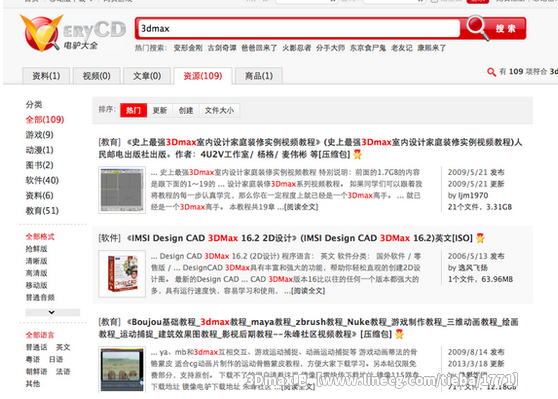Switch to the 资源(109) tab
Image resolution: width=558 pixels, height=399 pixels.
tap(203, 75)
